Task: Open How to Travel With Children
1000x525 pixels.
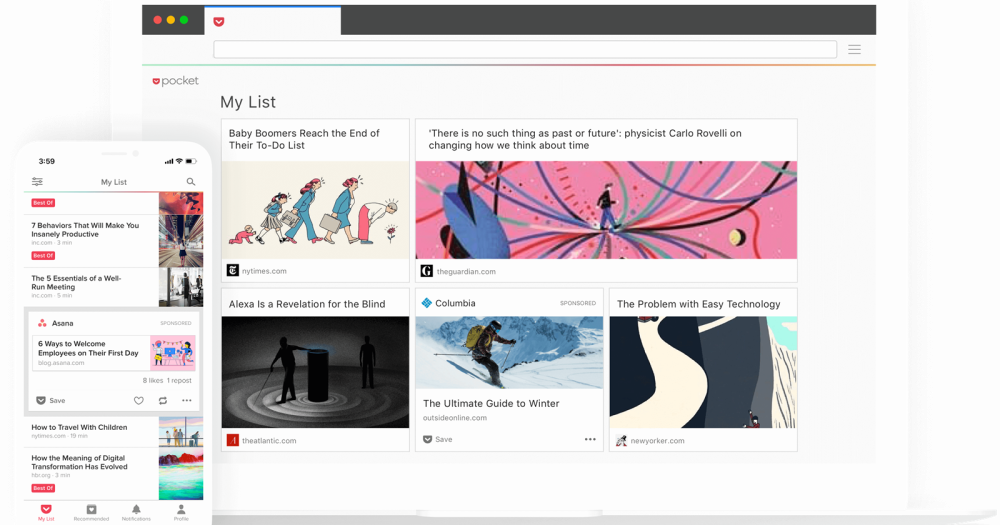Action: click(x=79, y=427)
